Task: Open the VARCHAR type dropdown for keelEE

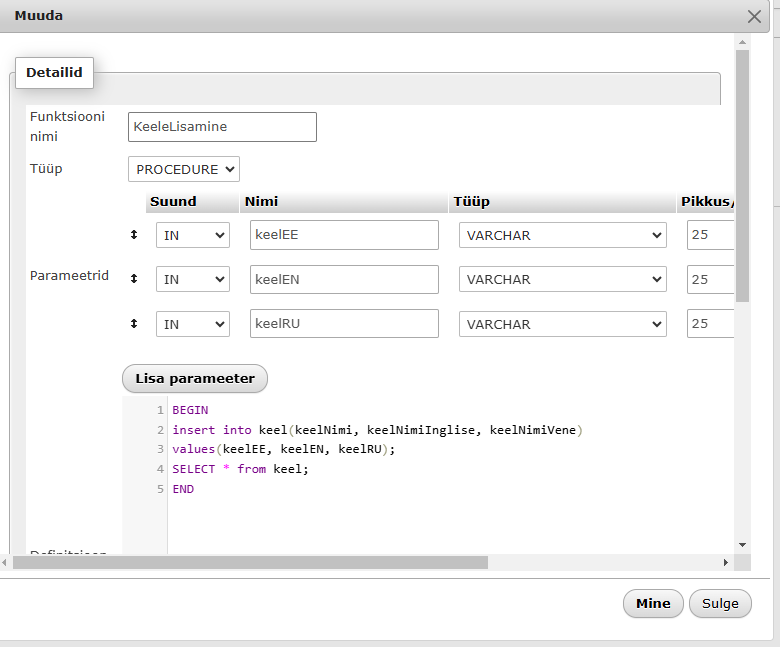Action: point(563,235)
